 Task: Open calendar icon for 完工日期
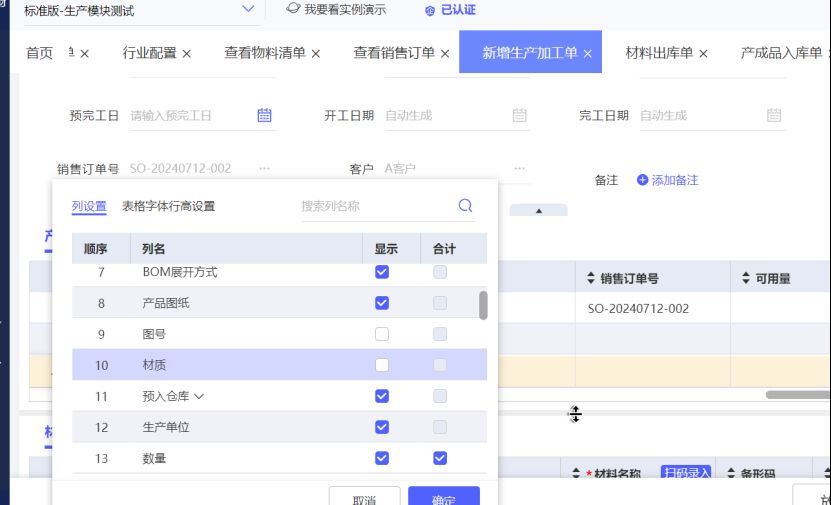tap(773, 115)
